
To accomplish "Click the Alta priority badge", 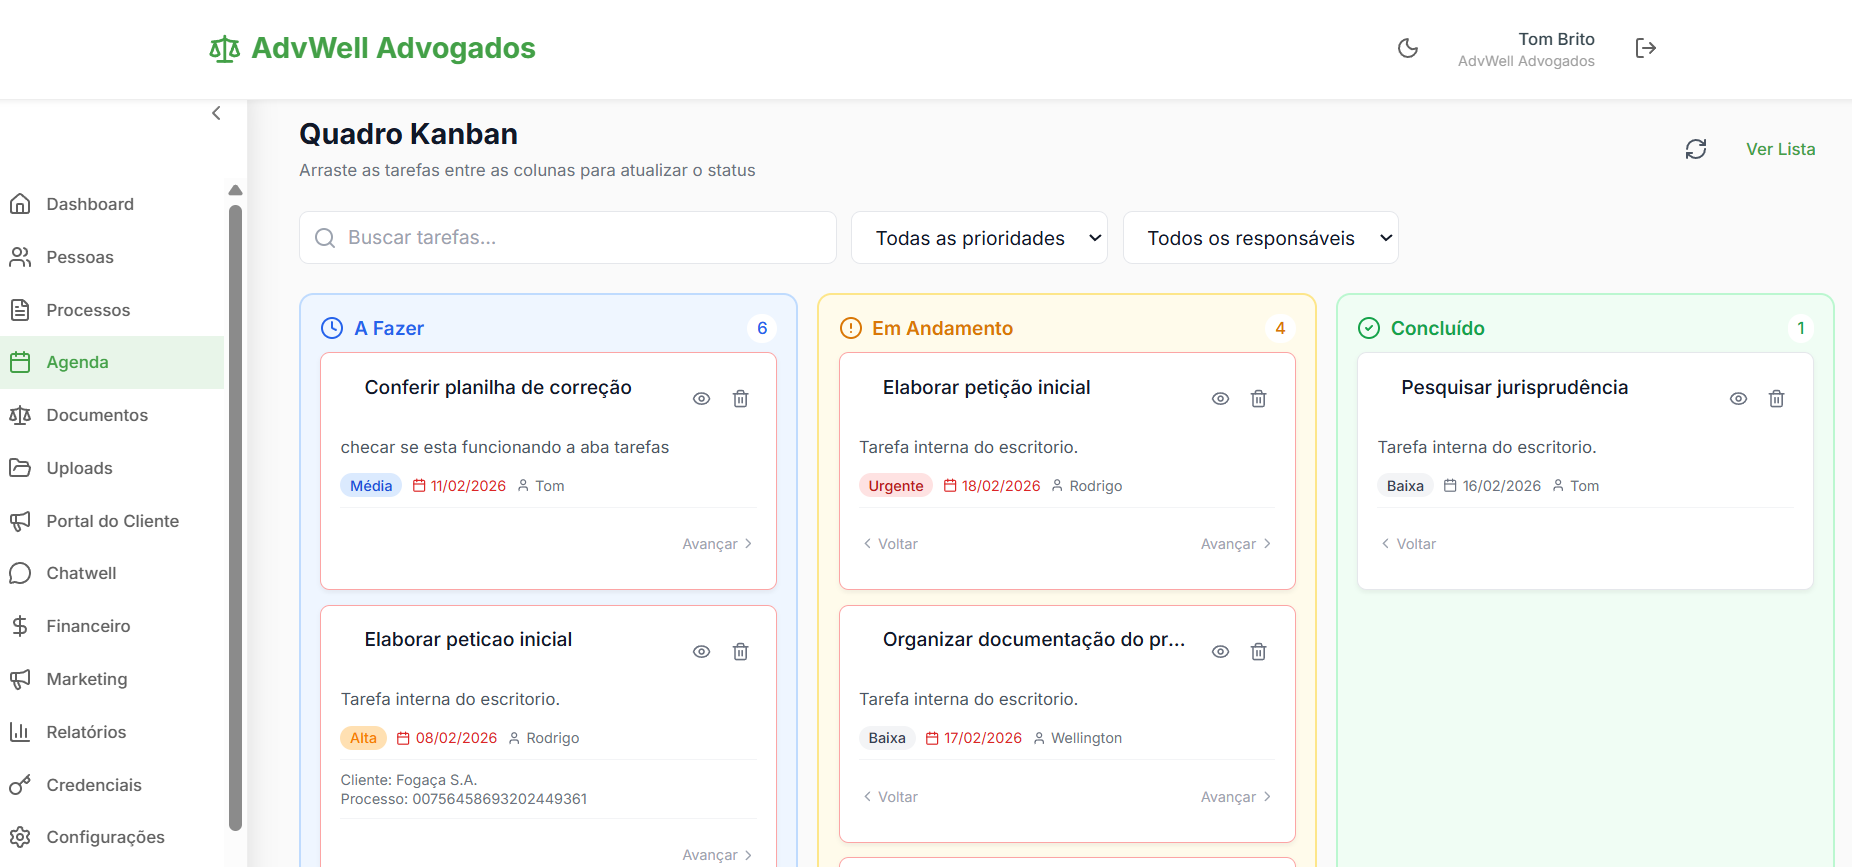I will 363,738.
